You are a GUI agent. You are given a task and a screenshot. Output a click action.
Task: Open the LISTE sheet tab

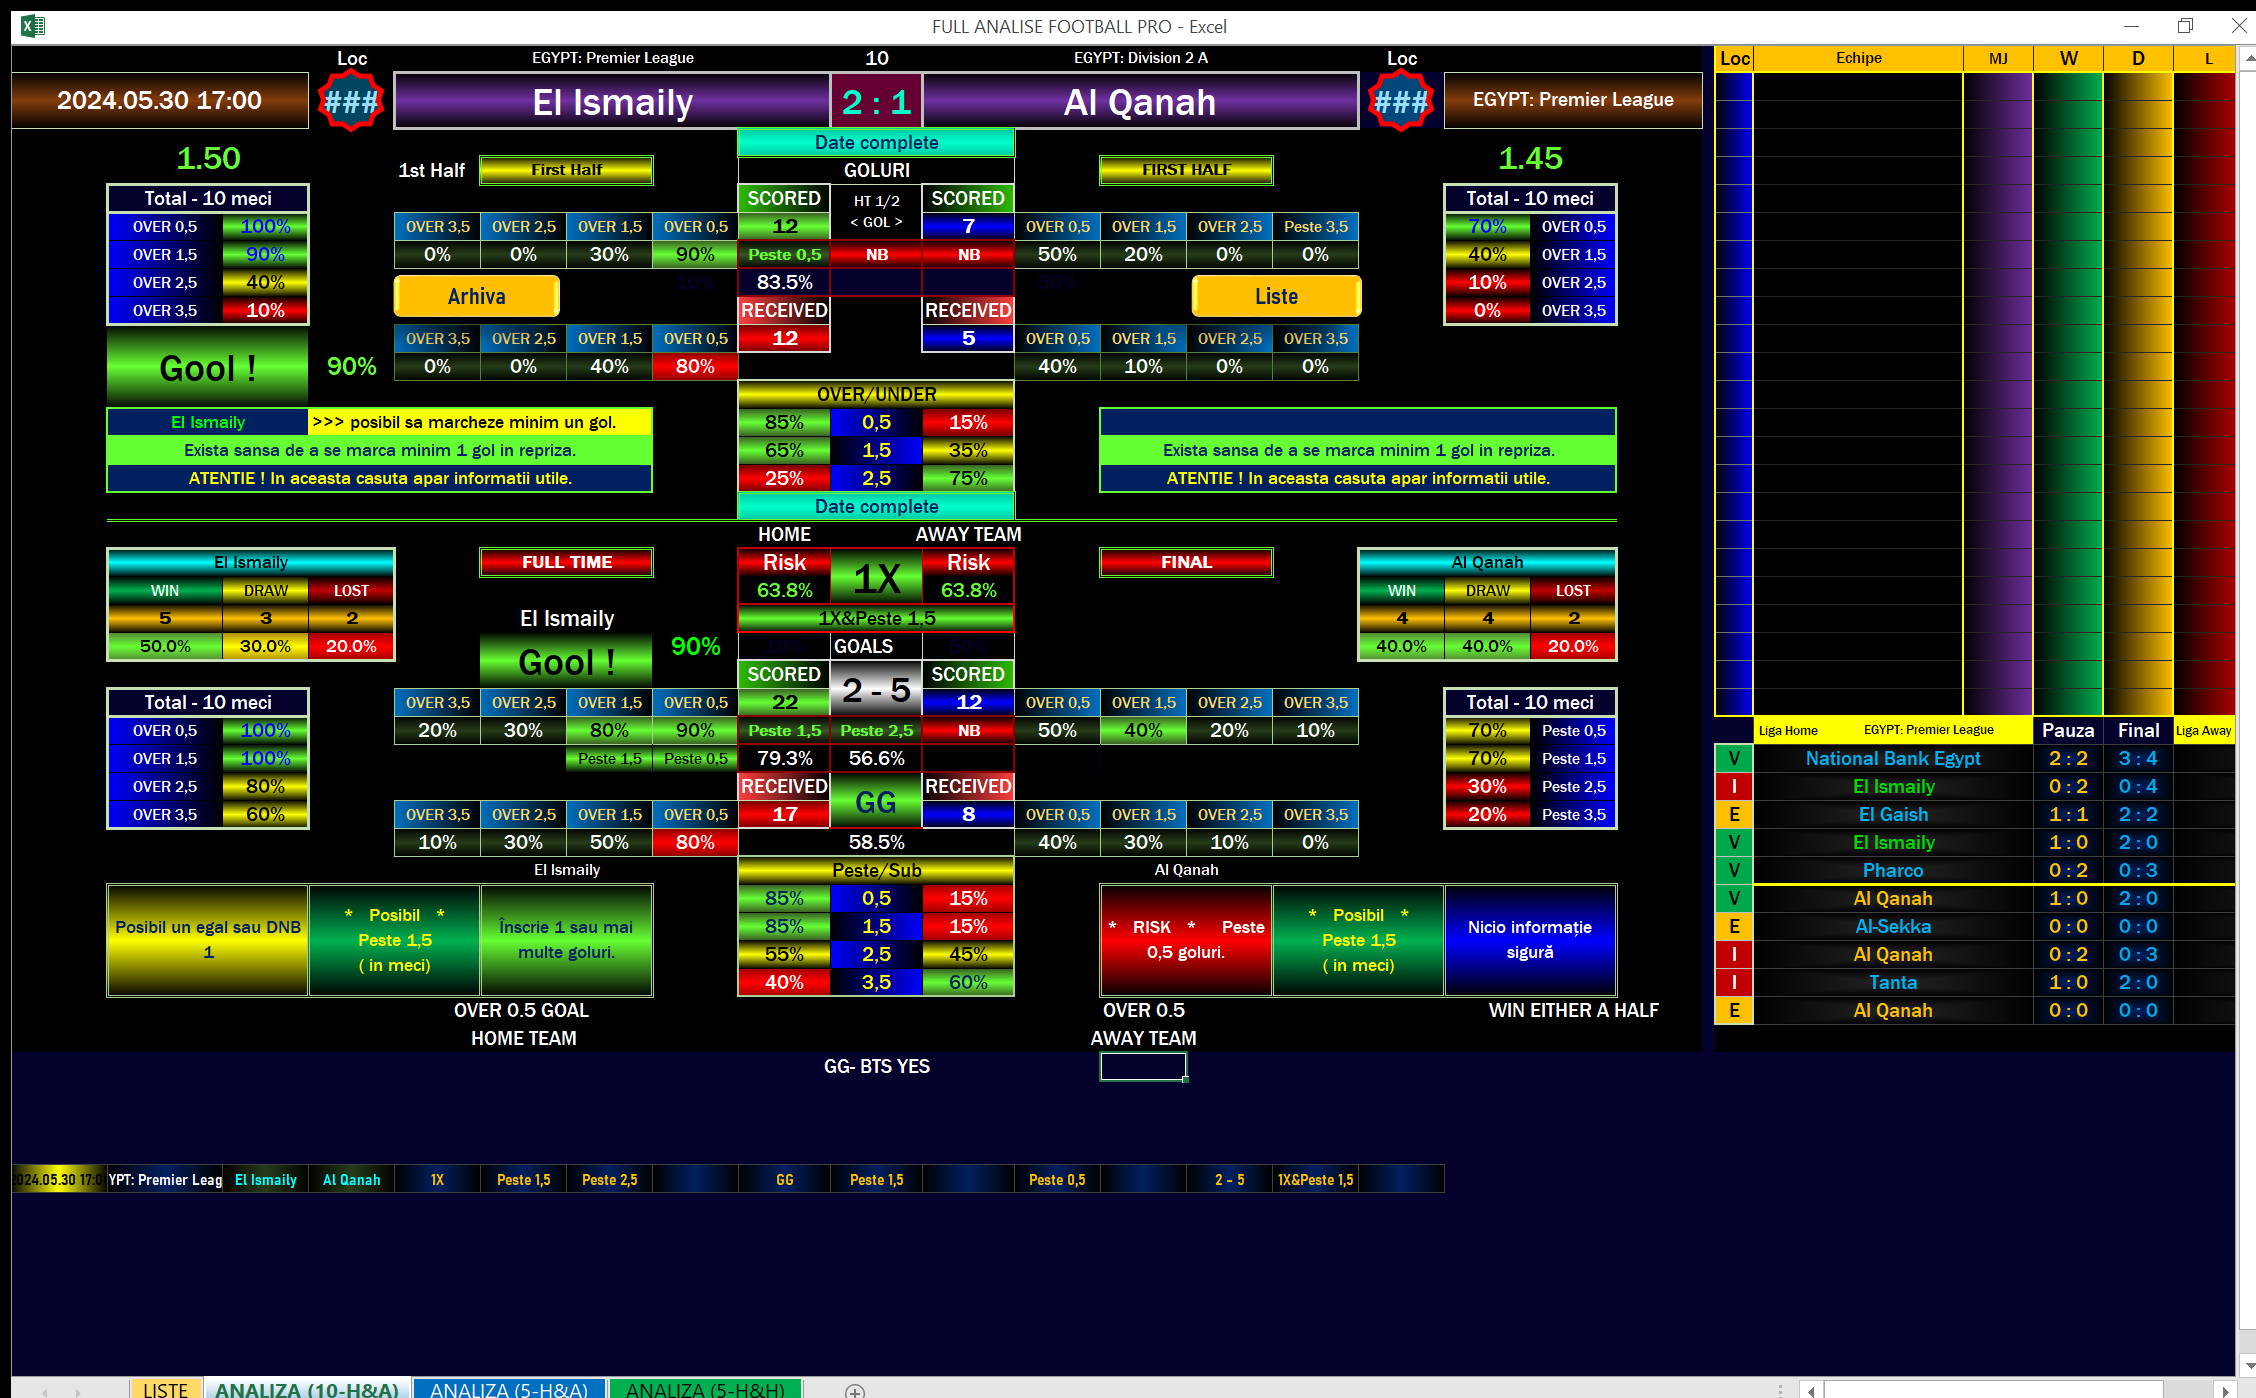click(165, 1390)
